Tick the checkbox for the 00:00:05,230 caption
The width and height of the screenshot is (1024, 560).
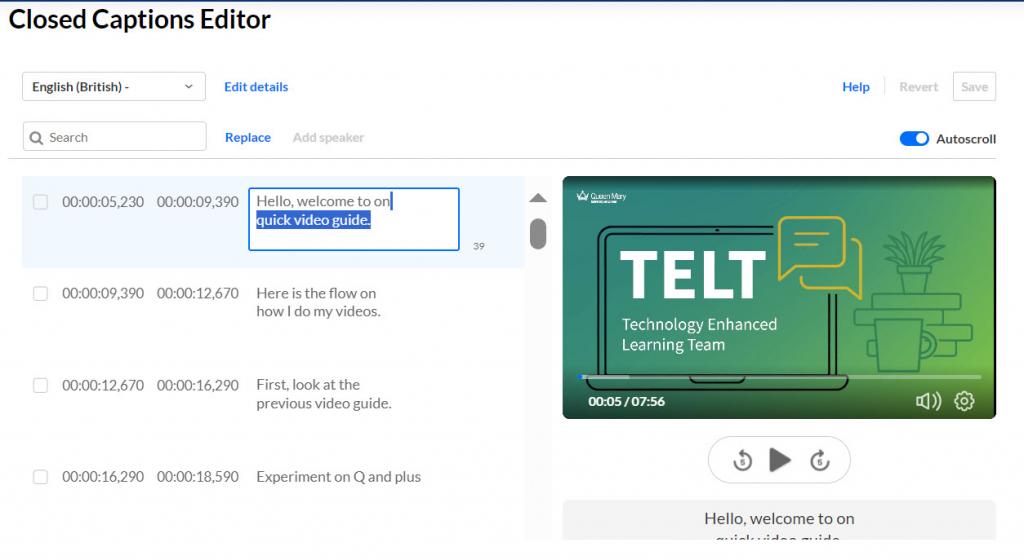pyautogui.click(x=41, y=202)
